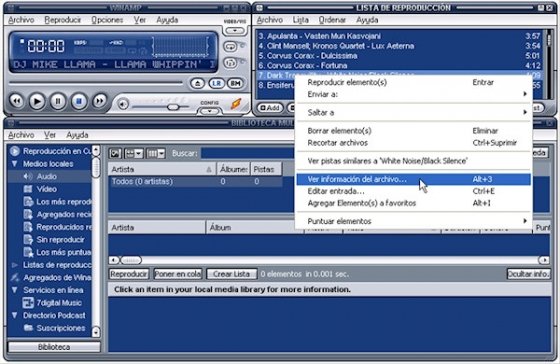Click the Reproducir button in library

pos(129,274)
